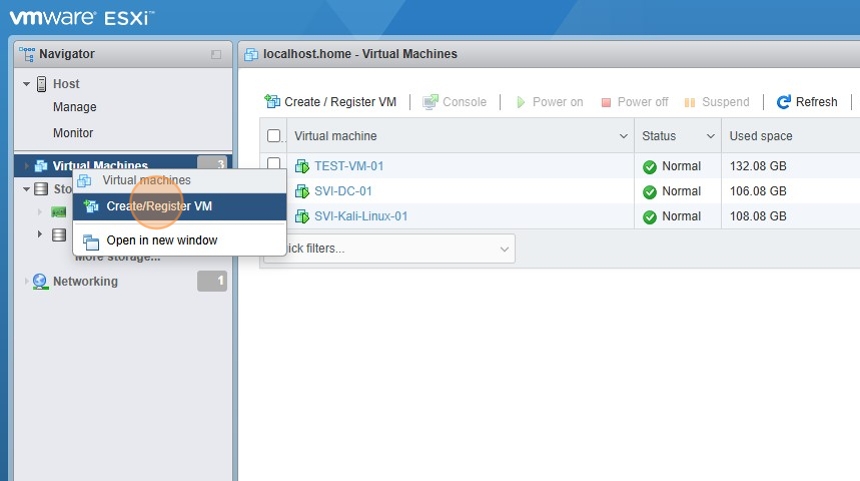
Task: Click the VMware ESXi logo
Action: [x=82, y=18]
